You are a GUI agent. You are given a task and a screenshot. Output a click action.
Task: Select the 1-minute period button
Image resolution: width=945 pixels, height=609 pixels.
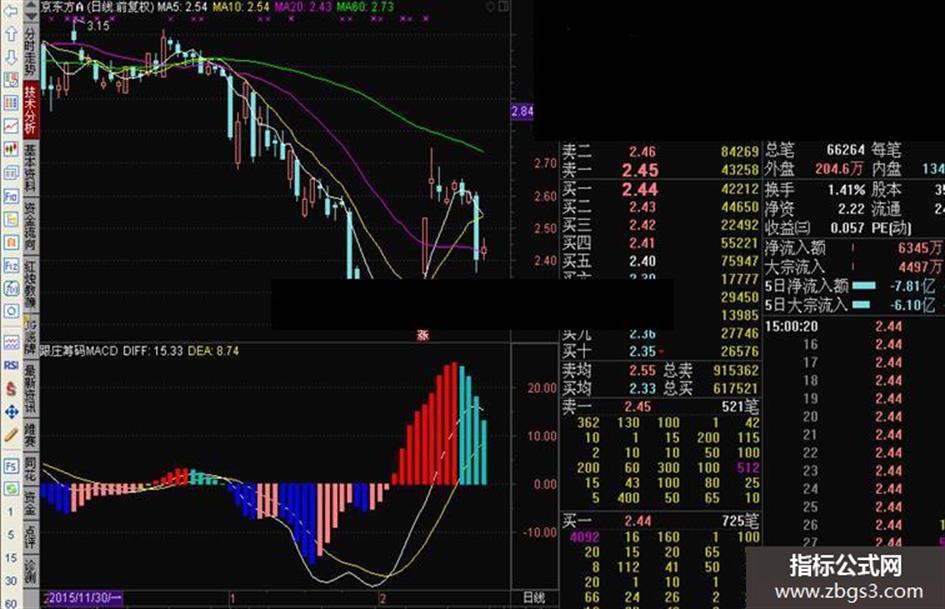tap(10, 512)
